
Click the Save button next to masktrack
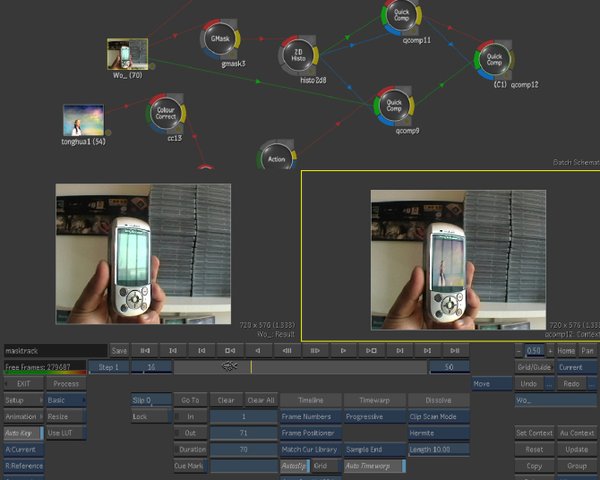click(x=119, y=351)
